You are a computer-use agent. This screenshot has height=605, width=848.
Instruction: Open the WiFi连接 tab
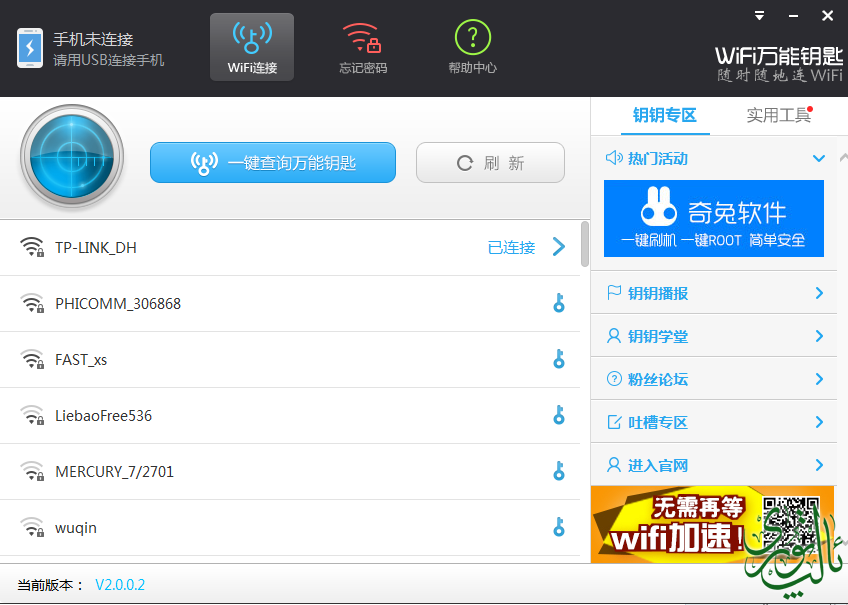[252, 47]
